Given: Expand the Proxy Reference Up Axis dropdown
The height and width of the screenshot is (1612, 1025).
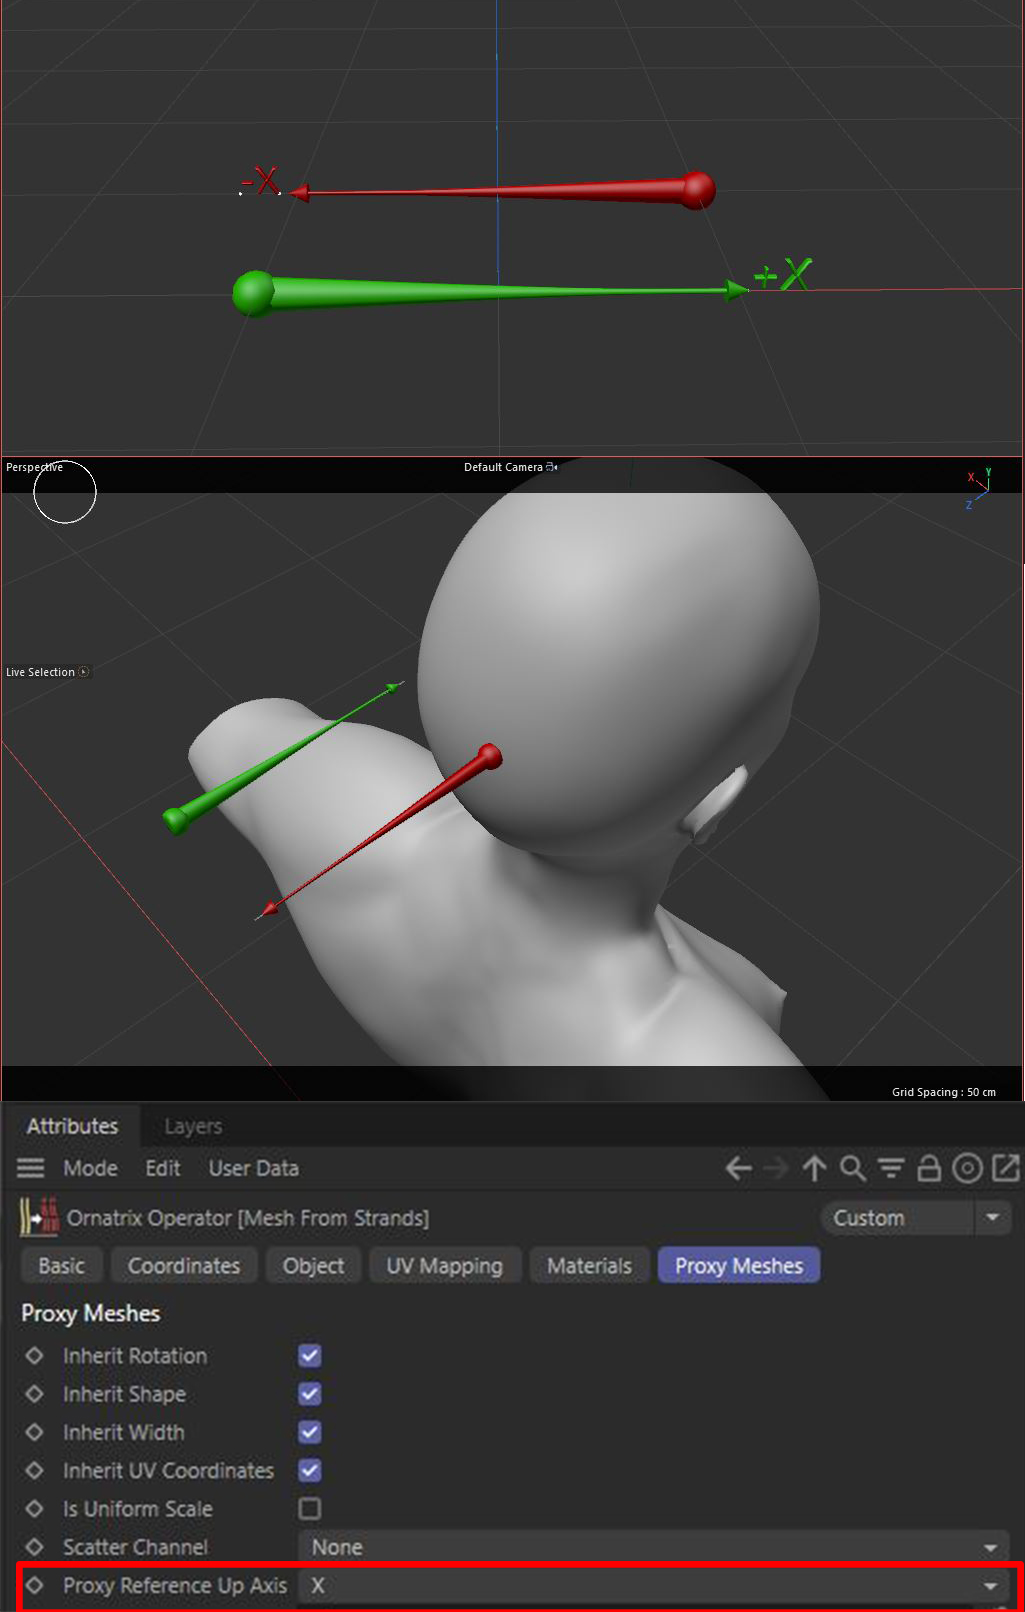Looking at the screenshot, I should pyautogui.click(x=655, y=1586).
